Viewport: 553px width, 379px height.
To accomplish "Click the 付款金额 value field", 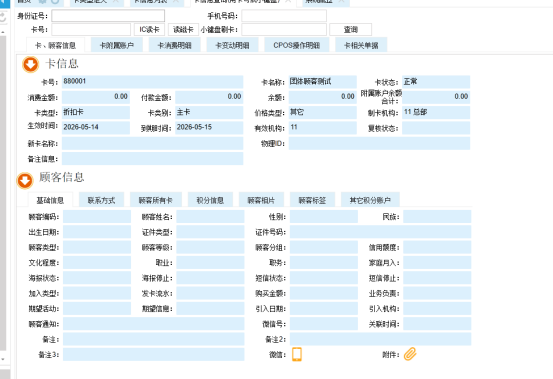I will coord(209,97).
